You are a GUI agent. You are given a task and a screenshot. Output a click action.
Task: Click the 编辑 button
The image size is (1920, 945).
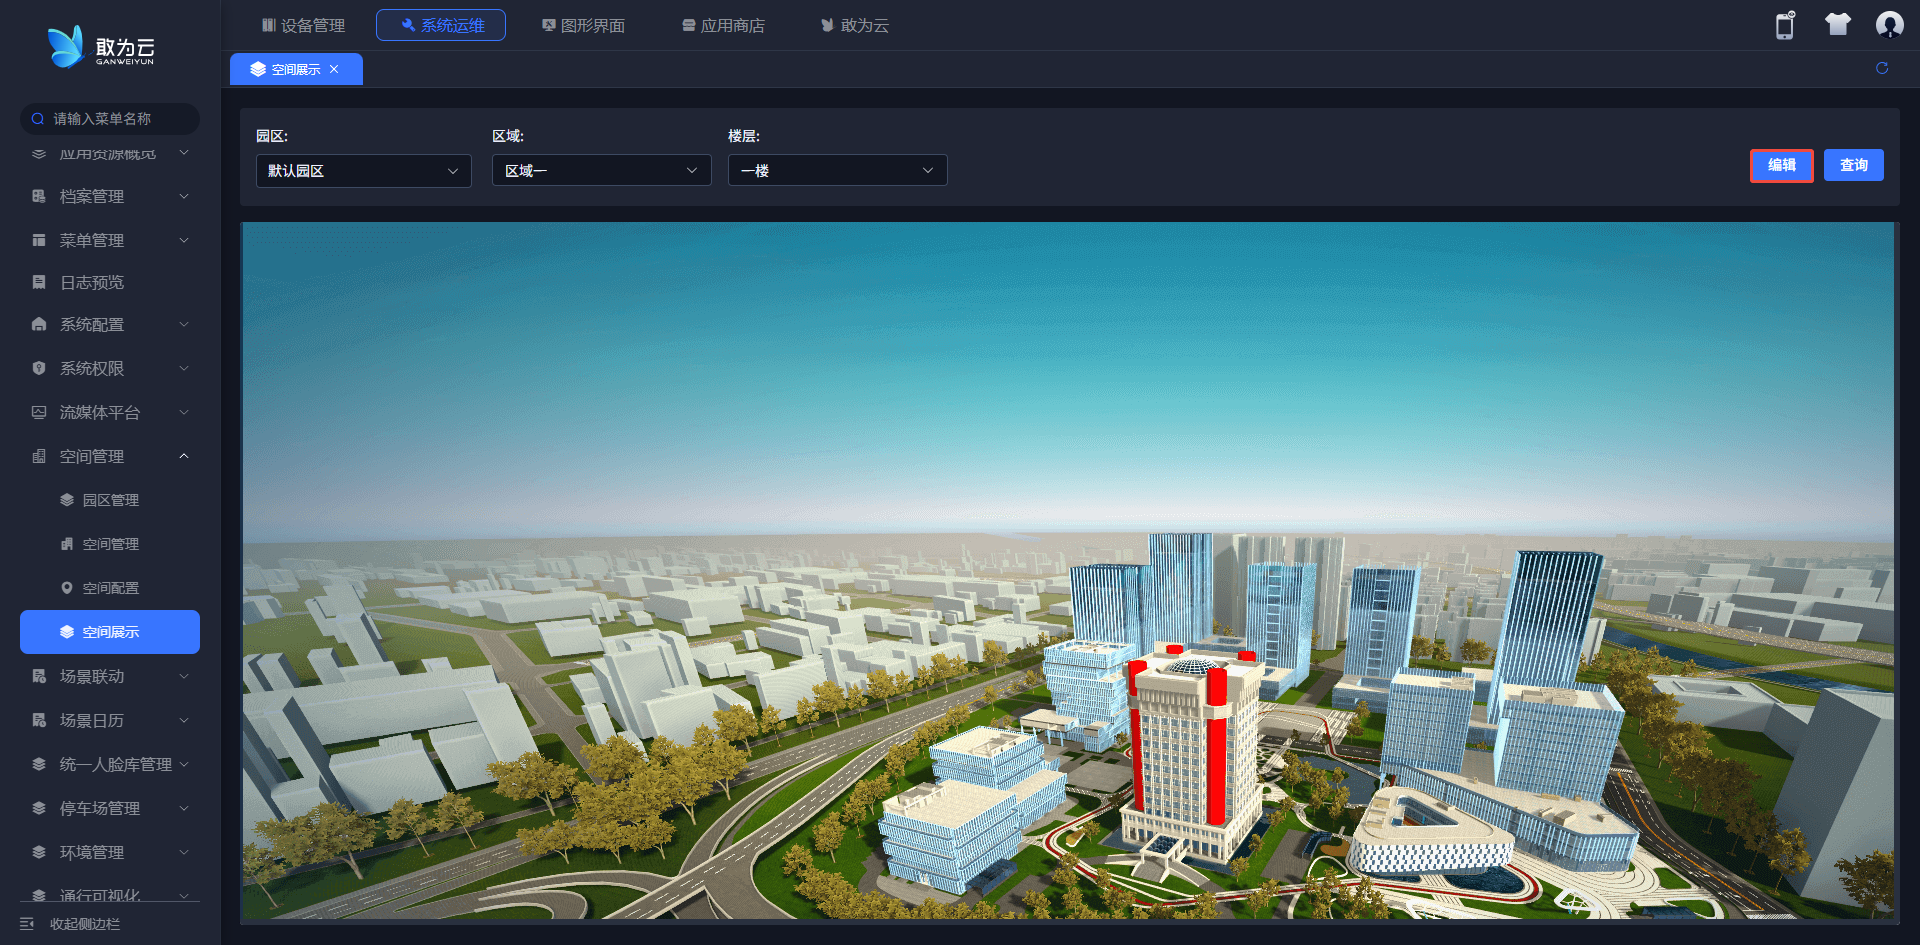click(x=1782, y=165)
